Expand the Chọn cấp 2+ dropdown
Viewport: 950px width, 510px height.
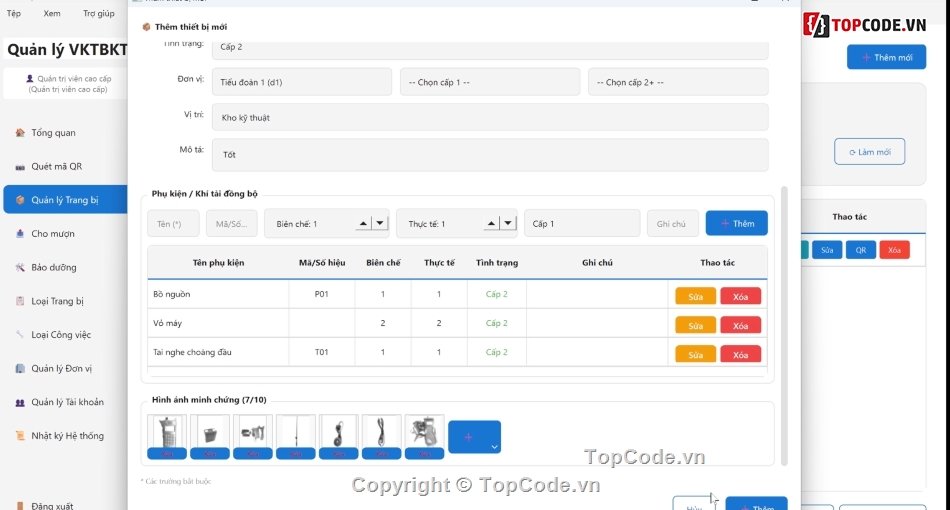tap(677, 82)
